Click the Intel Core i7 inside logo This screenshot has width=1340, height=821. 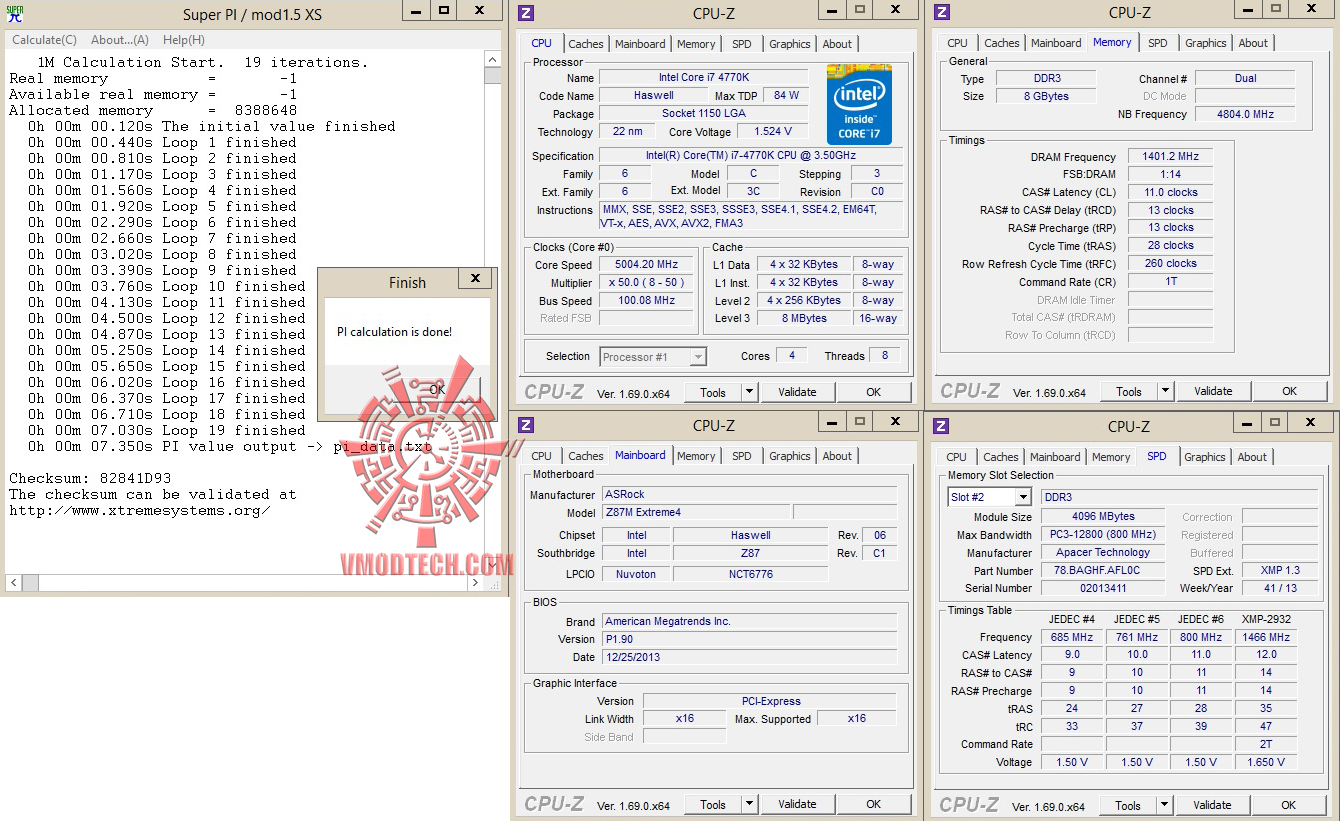click(859, 105)
